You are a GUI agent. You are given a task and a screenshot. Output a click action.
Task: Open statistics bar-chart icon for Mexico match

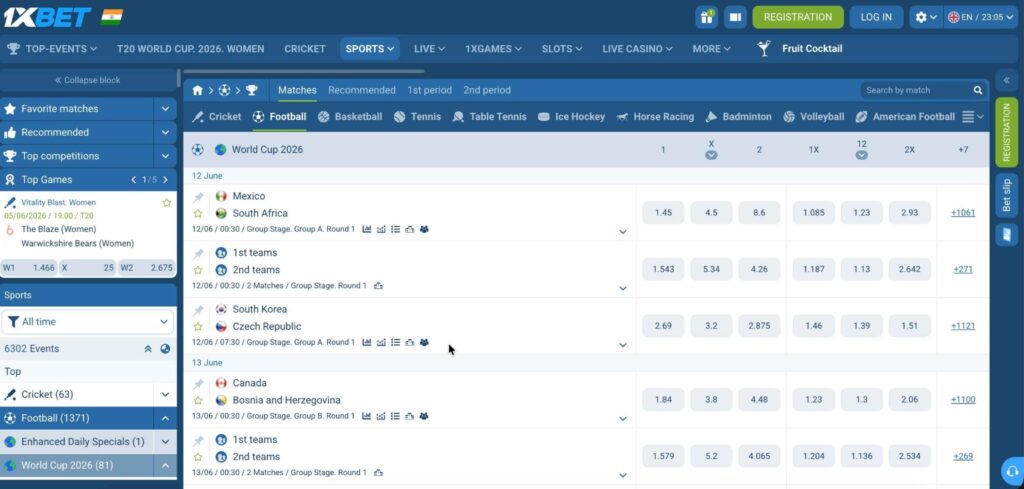point(367,229)
